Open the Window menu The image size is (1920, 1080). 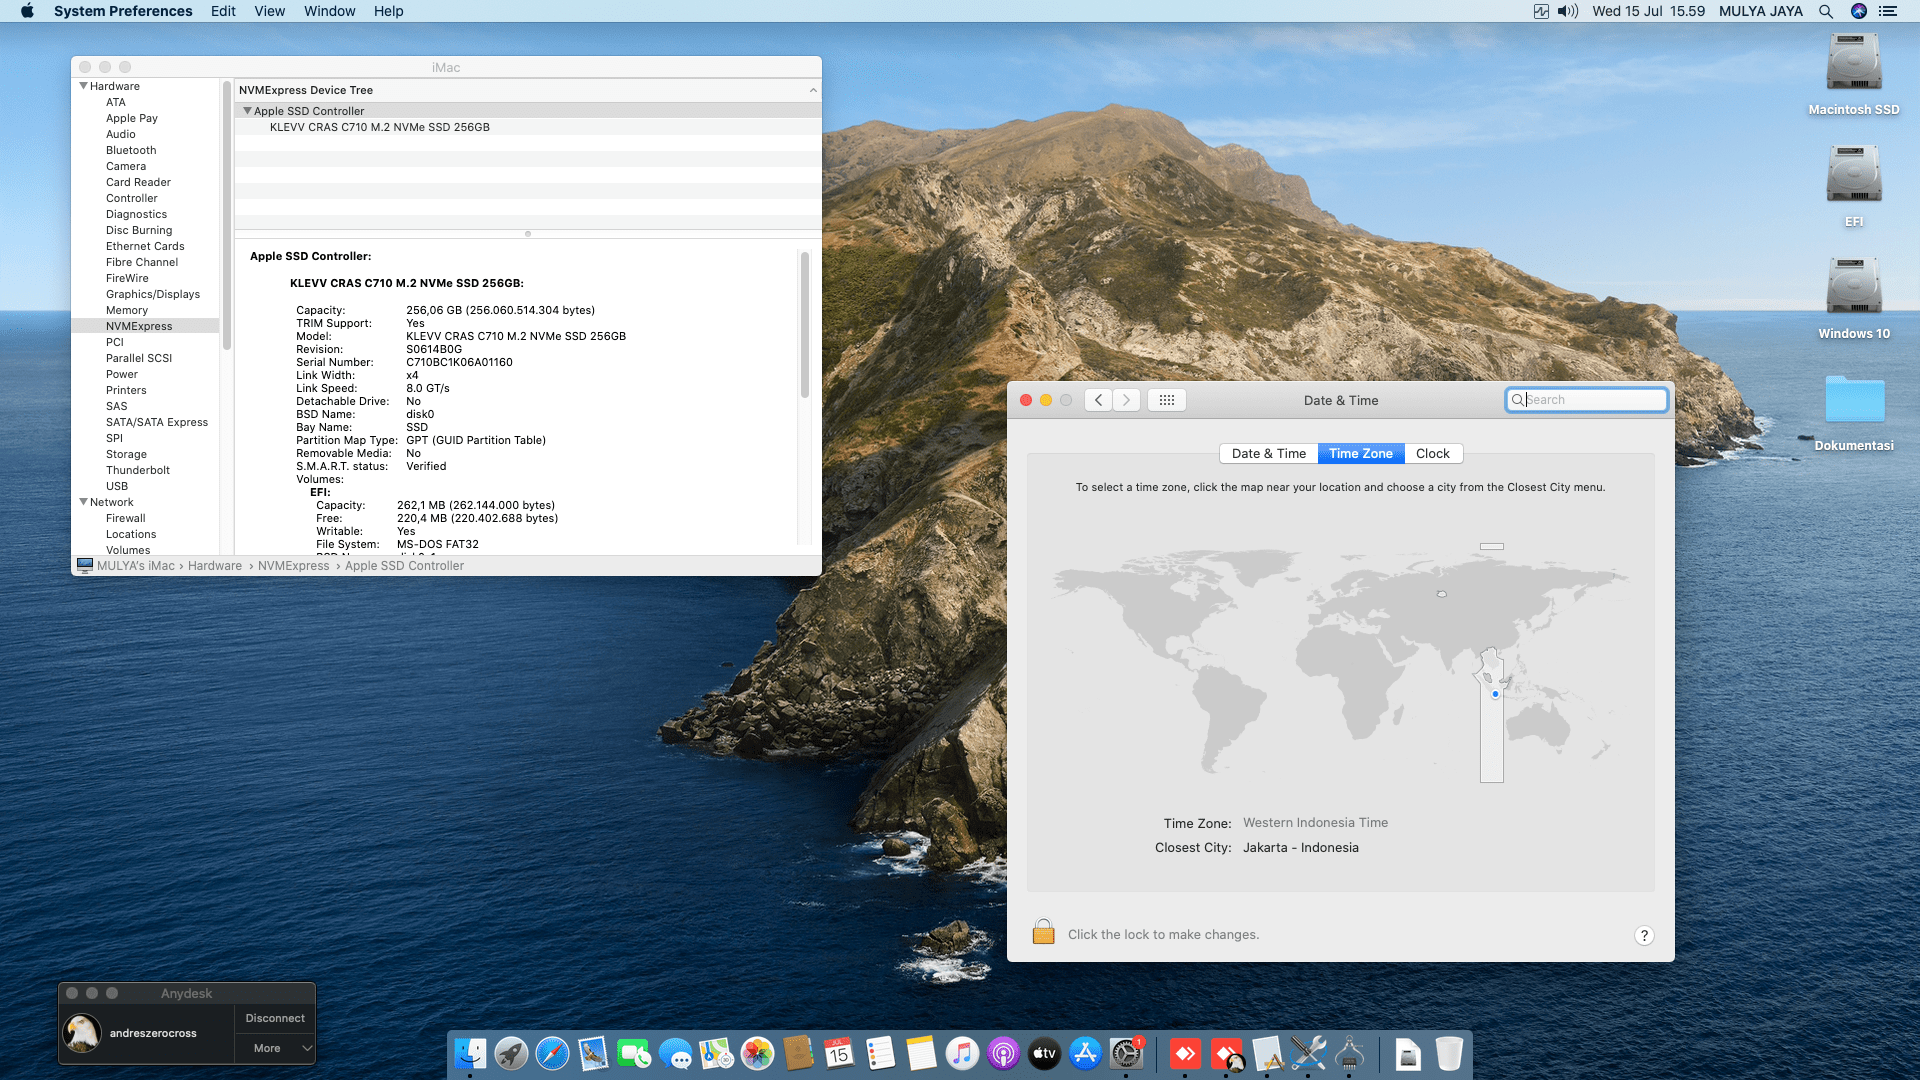[330, 11]
